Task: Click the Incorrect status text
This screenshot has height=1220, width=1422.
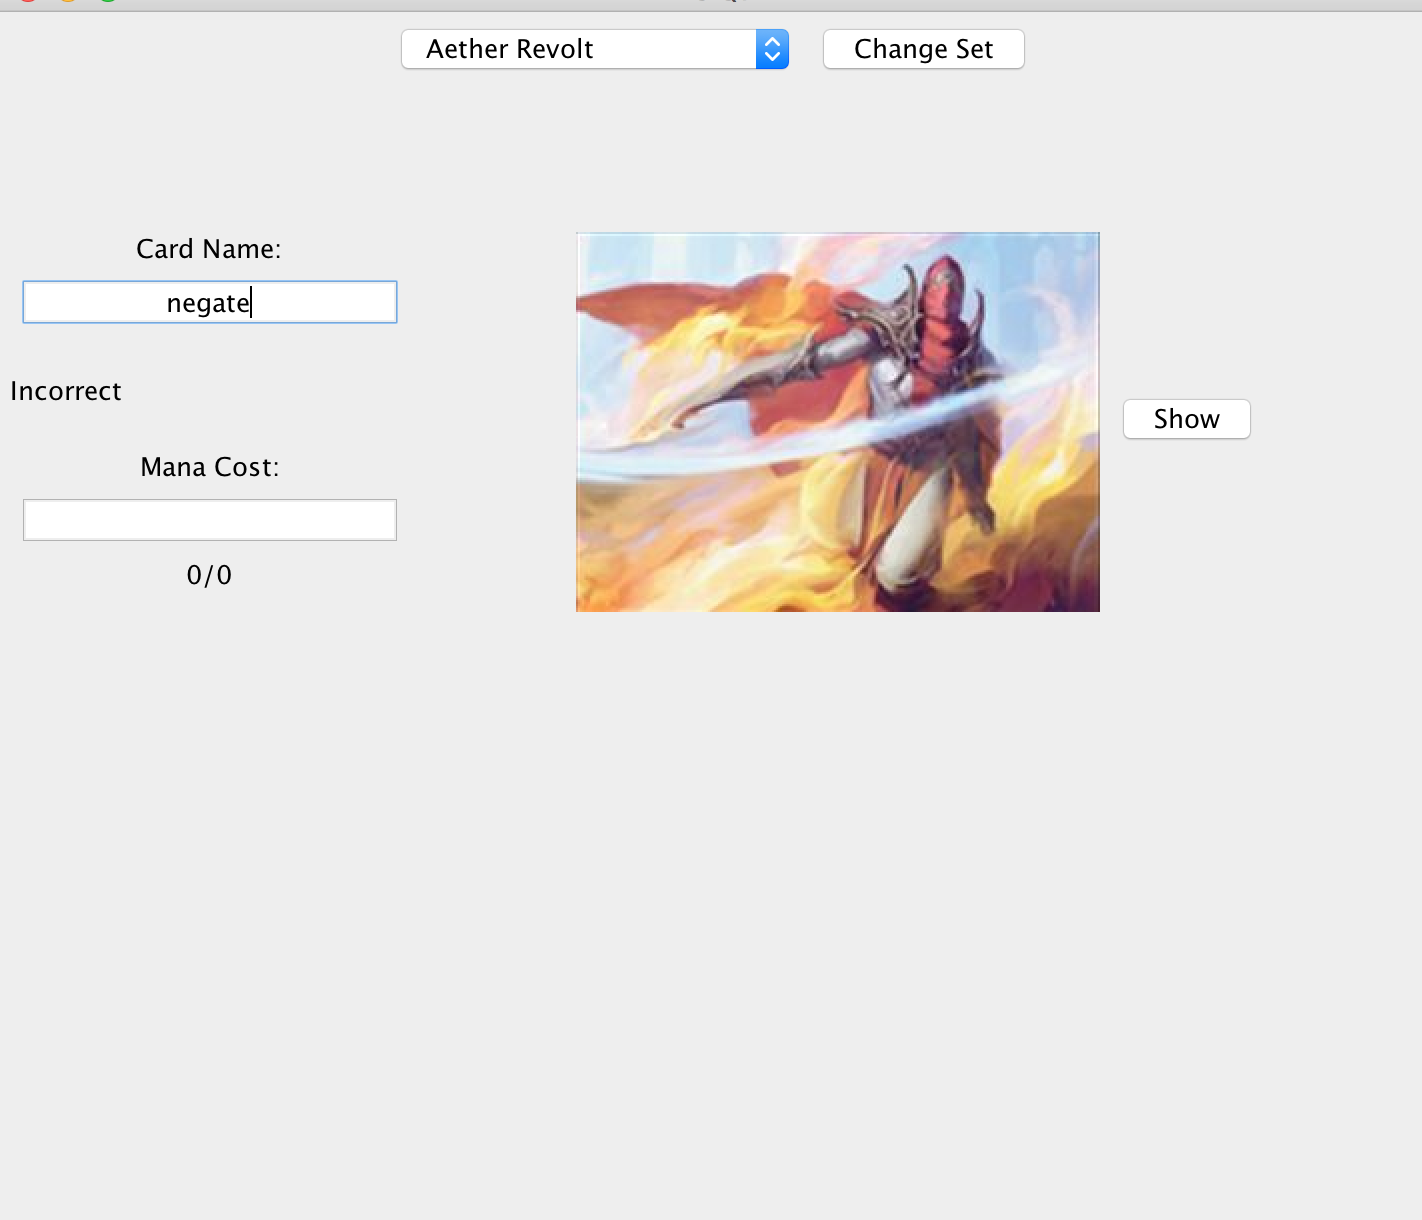Action: 66,391
